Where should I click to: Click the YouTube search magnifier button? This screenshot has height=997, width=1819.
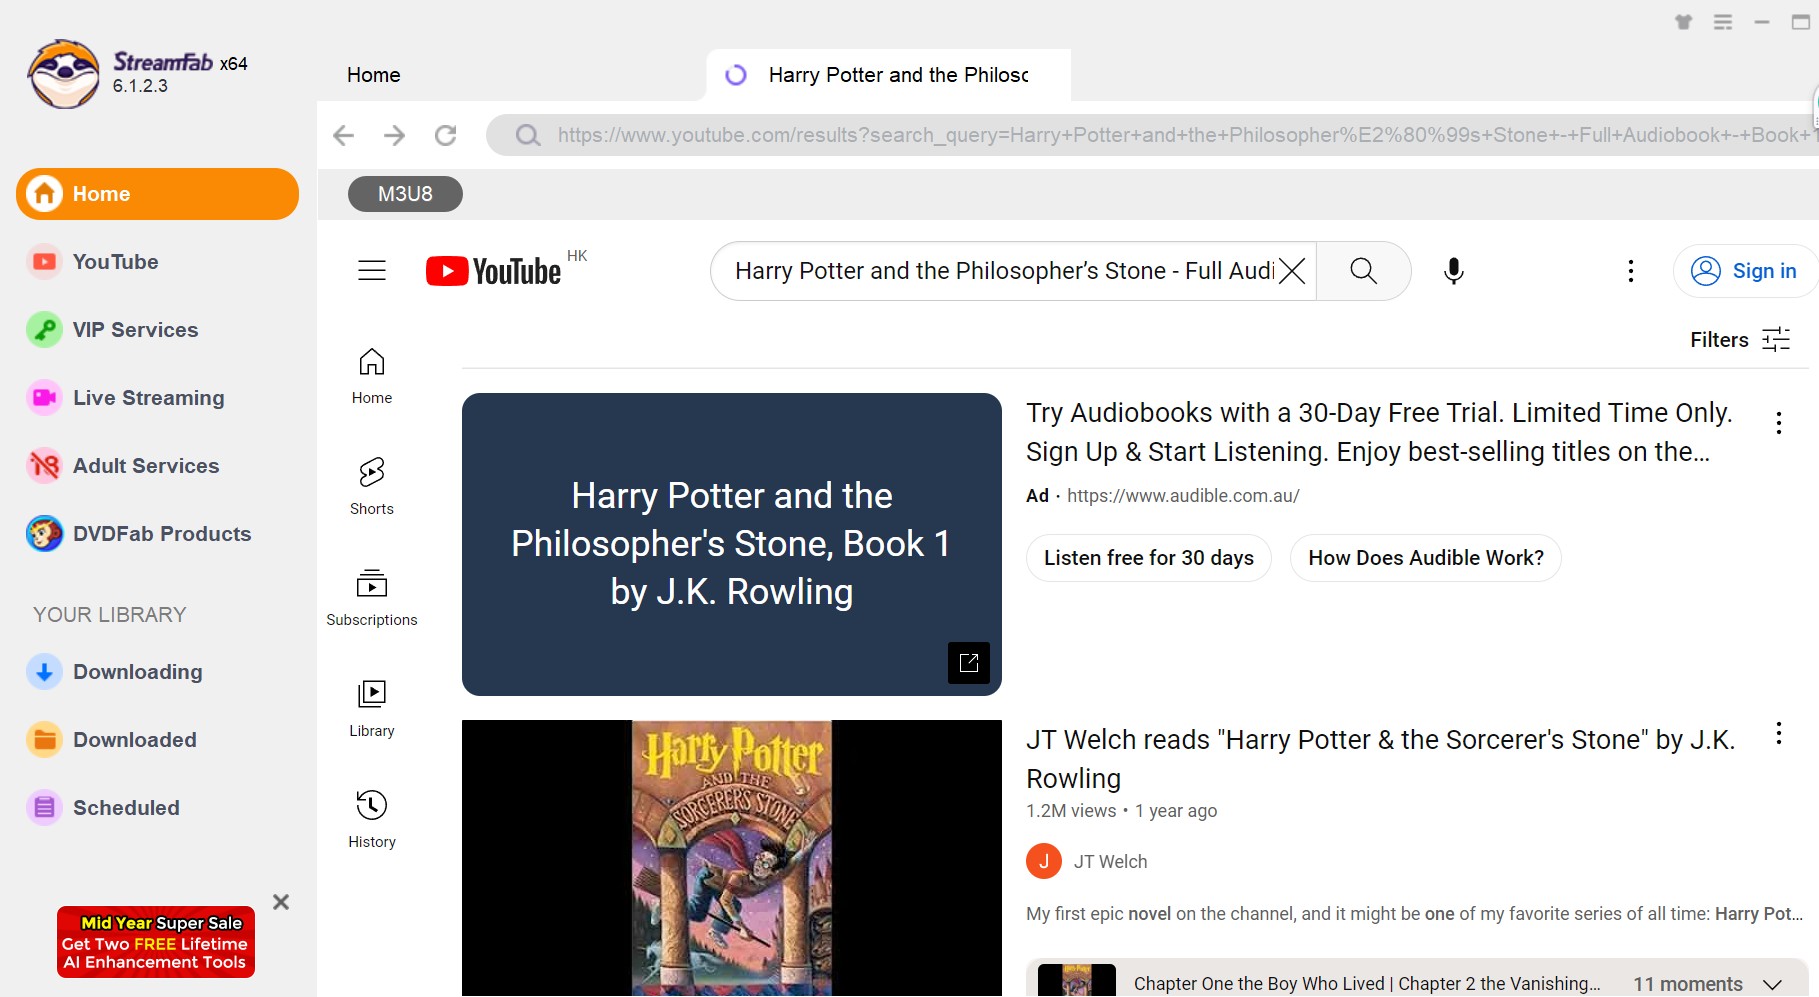1364,271
